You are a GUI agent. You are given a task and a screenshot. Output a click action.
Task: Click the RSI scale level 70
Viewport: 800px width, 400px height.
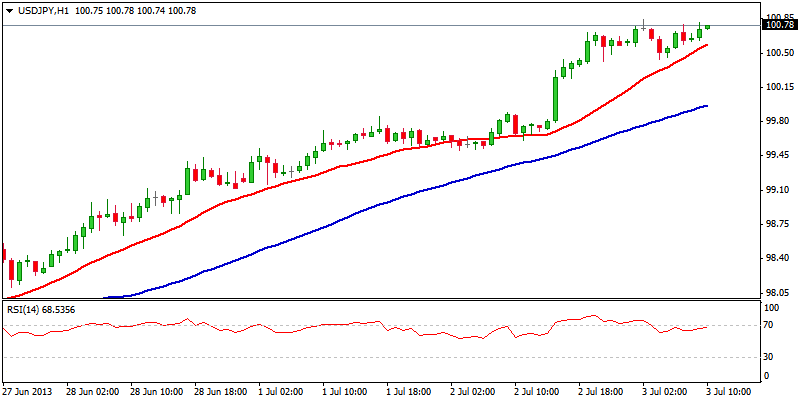point(770,325)
